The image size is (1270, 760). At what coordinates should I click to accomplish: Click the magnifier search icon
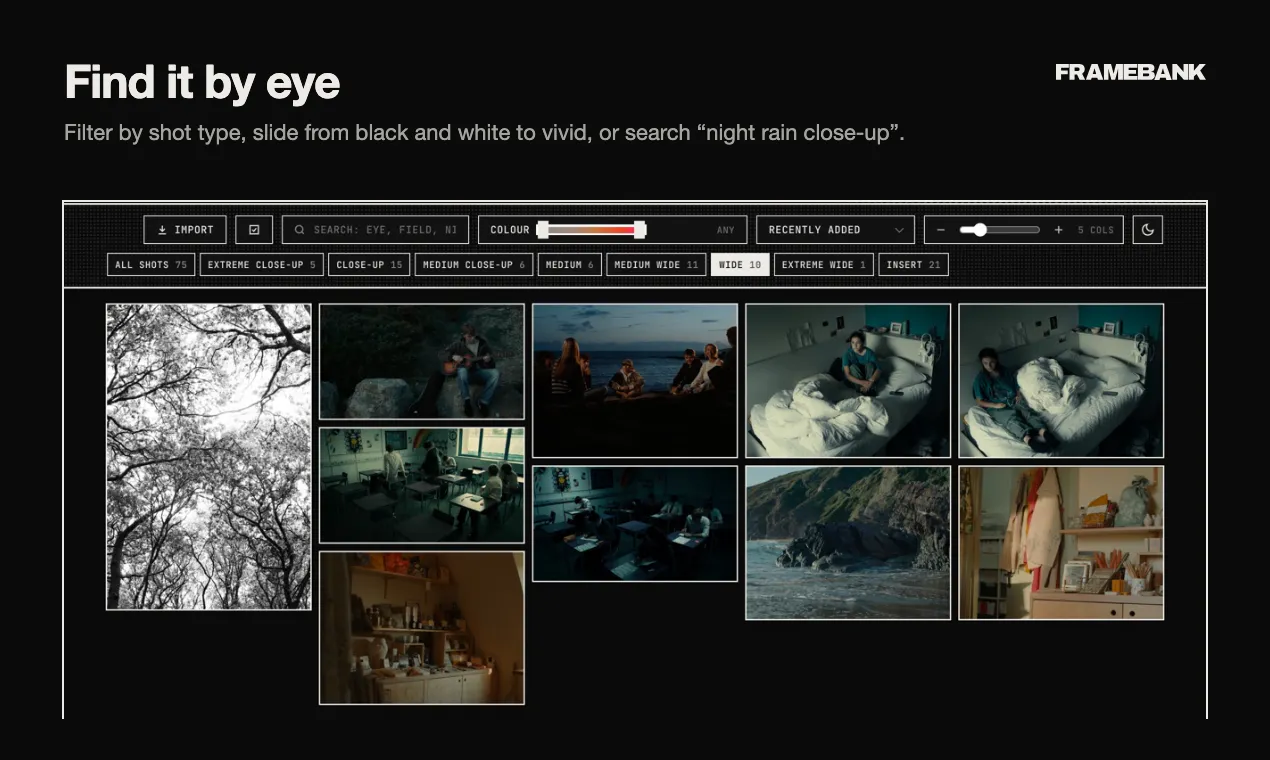coord(299,230)
